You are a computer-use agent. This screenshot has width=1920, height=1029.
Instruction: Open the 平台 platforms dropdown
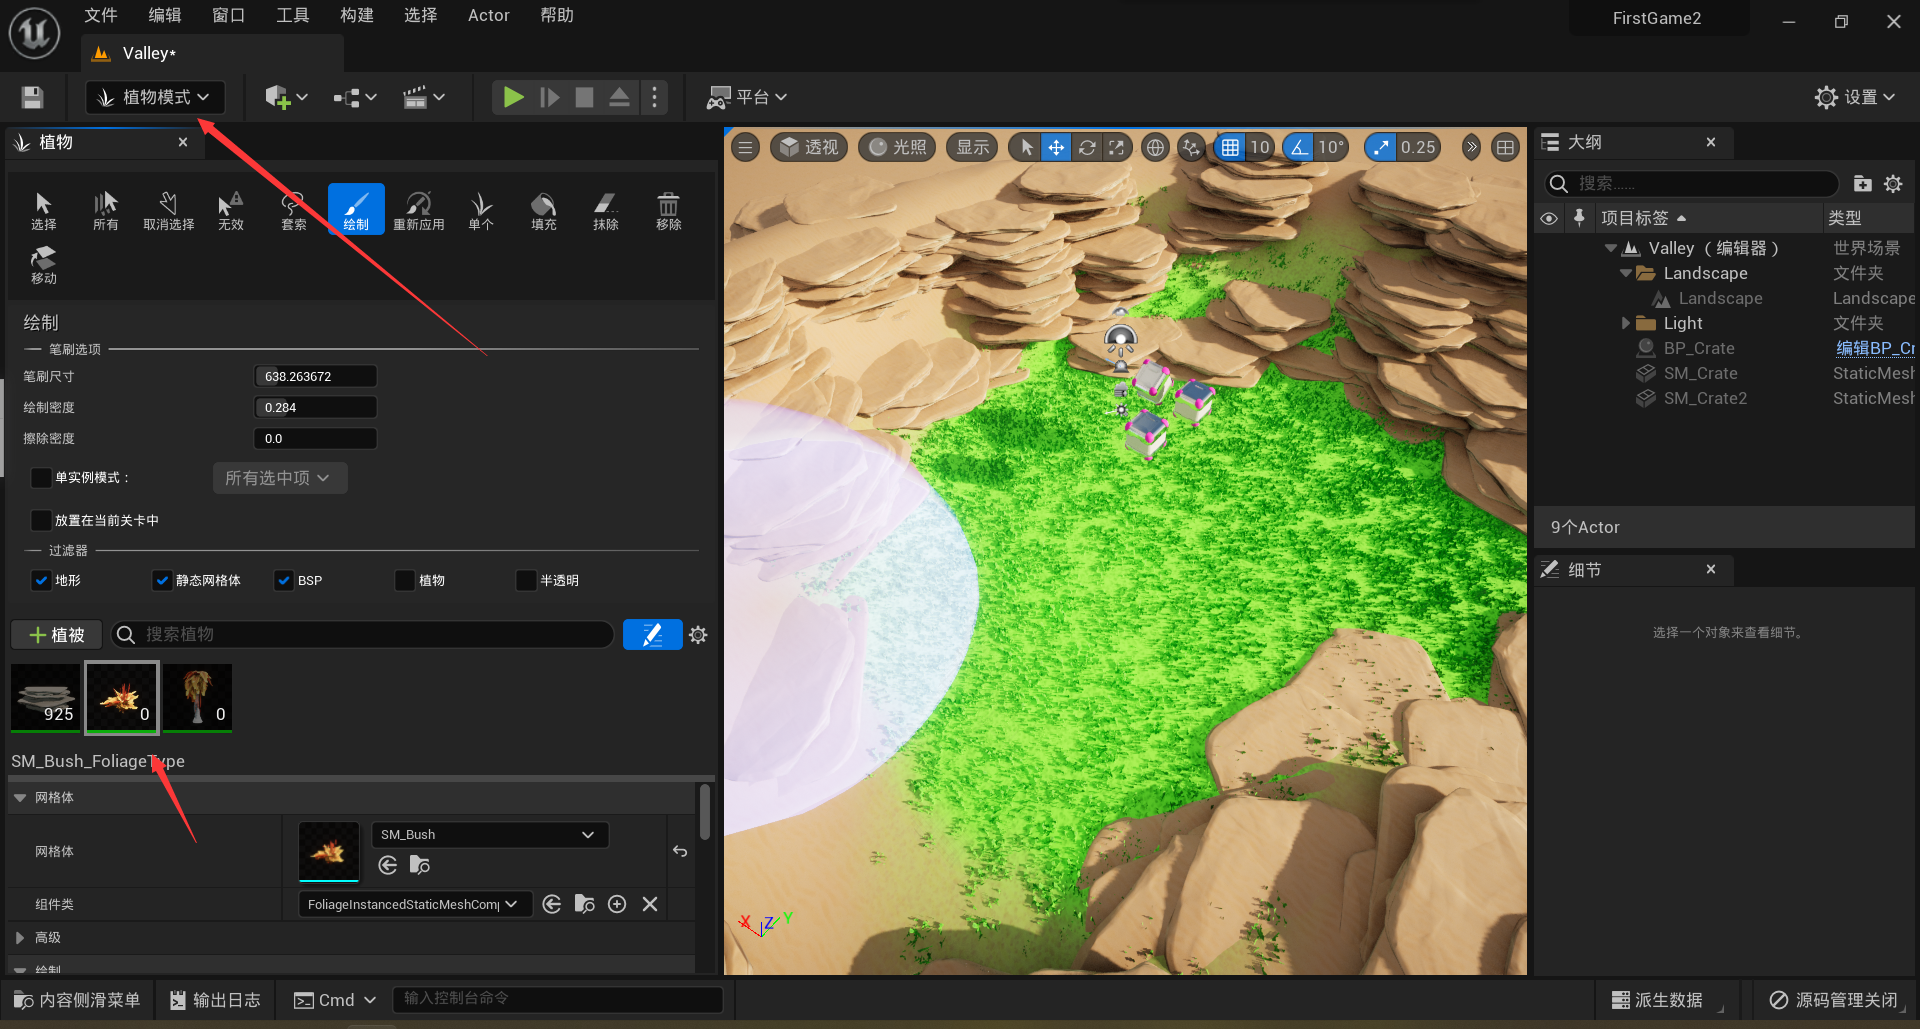(x=747, y=97)
